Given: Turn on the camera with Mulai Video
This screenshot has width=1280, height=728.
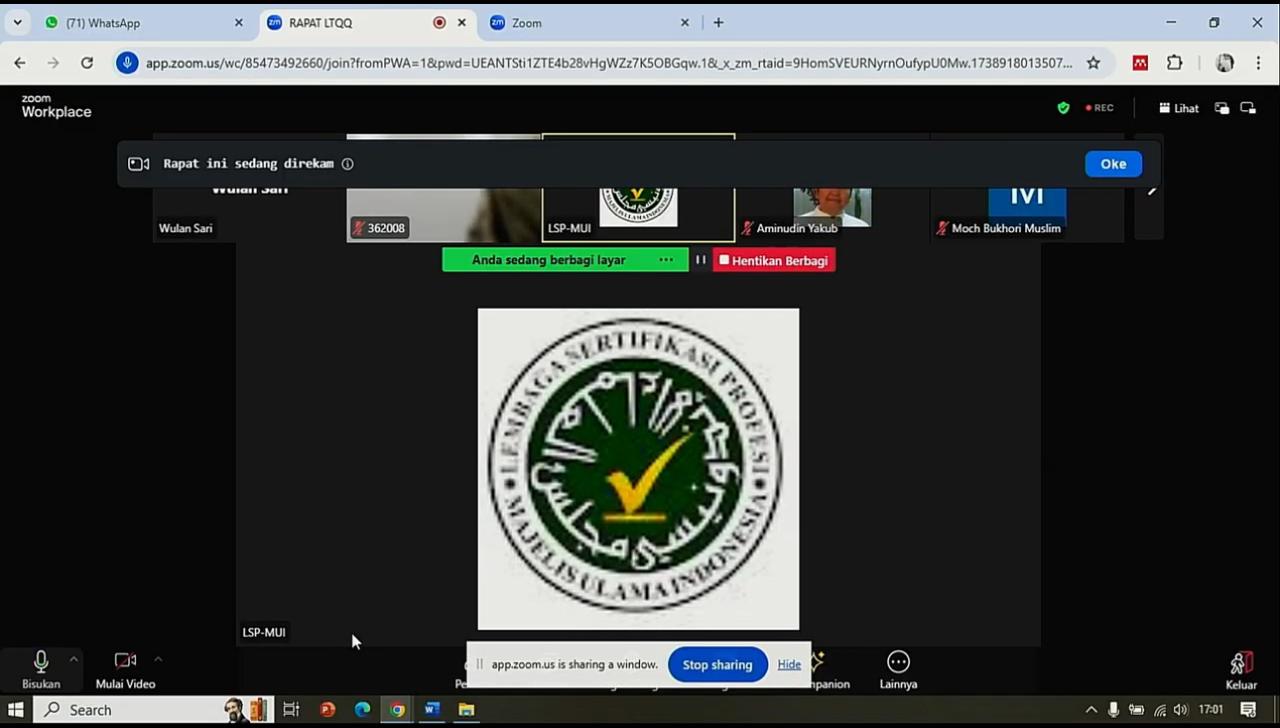Looking at the screenshot, I should pos(125,670).
